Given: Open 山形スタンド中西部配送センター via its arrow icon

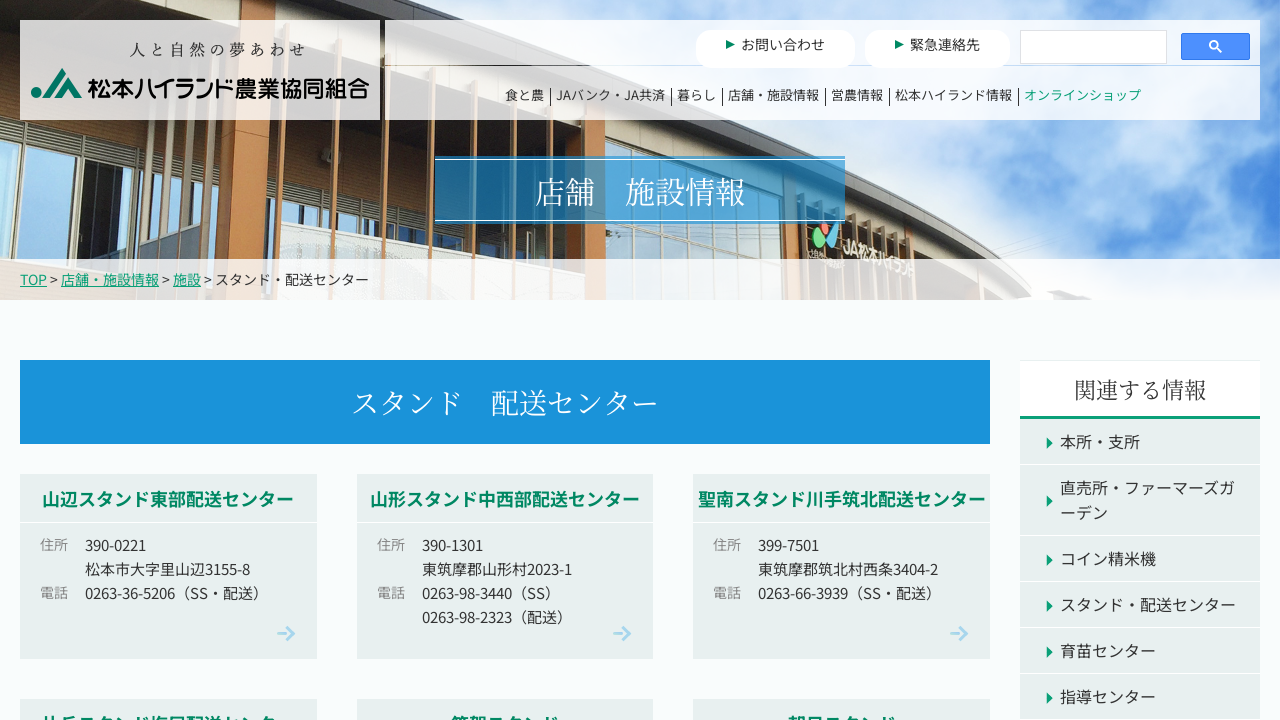Looking at the screenshot, I should click(x=622, y=633).
